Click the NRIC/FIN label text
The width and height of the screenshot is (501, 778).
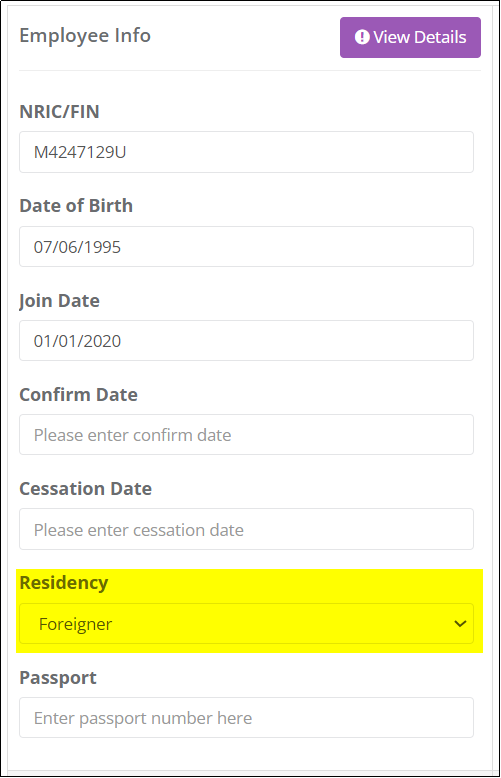click(x=59, y=112)
